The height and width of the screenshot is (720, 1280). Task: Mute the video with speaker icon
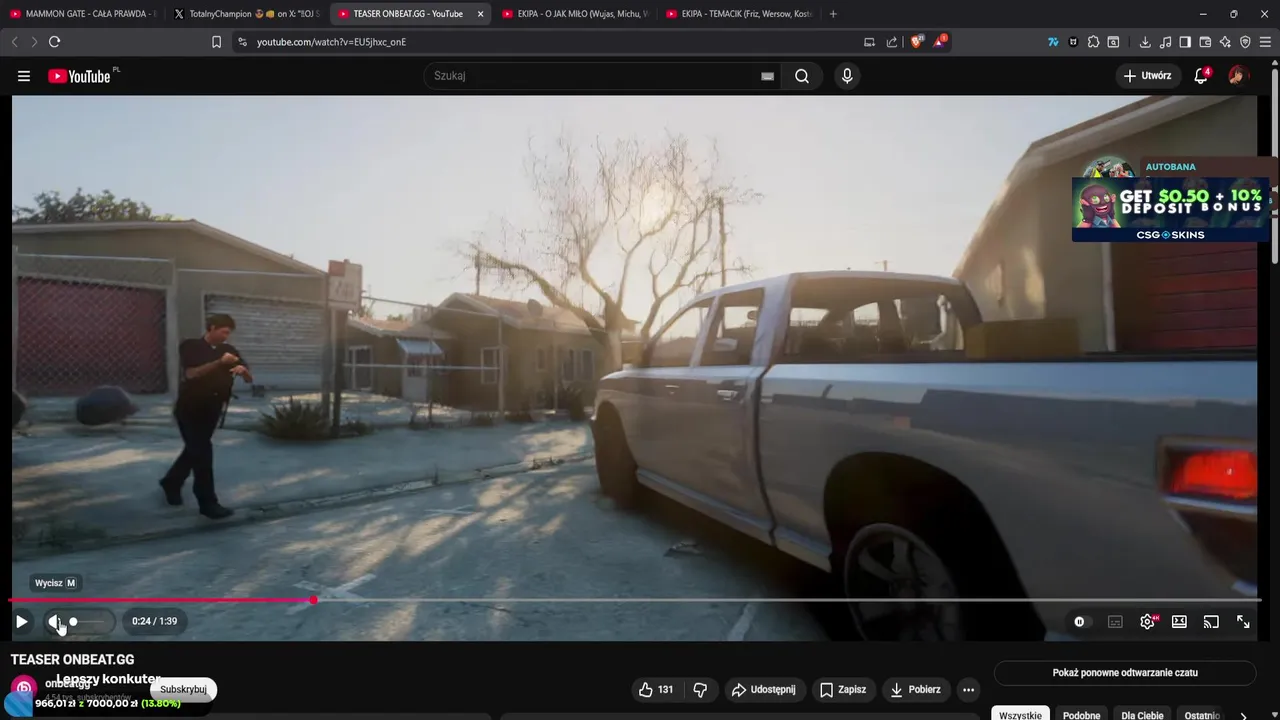(54, 621)
